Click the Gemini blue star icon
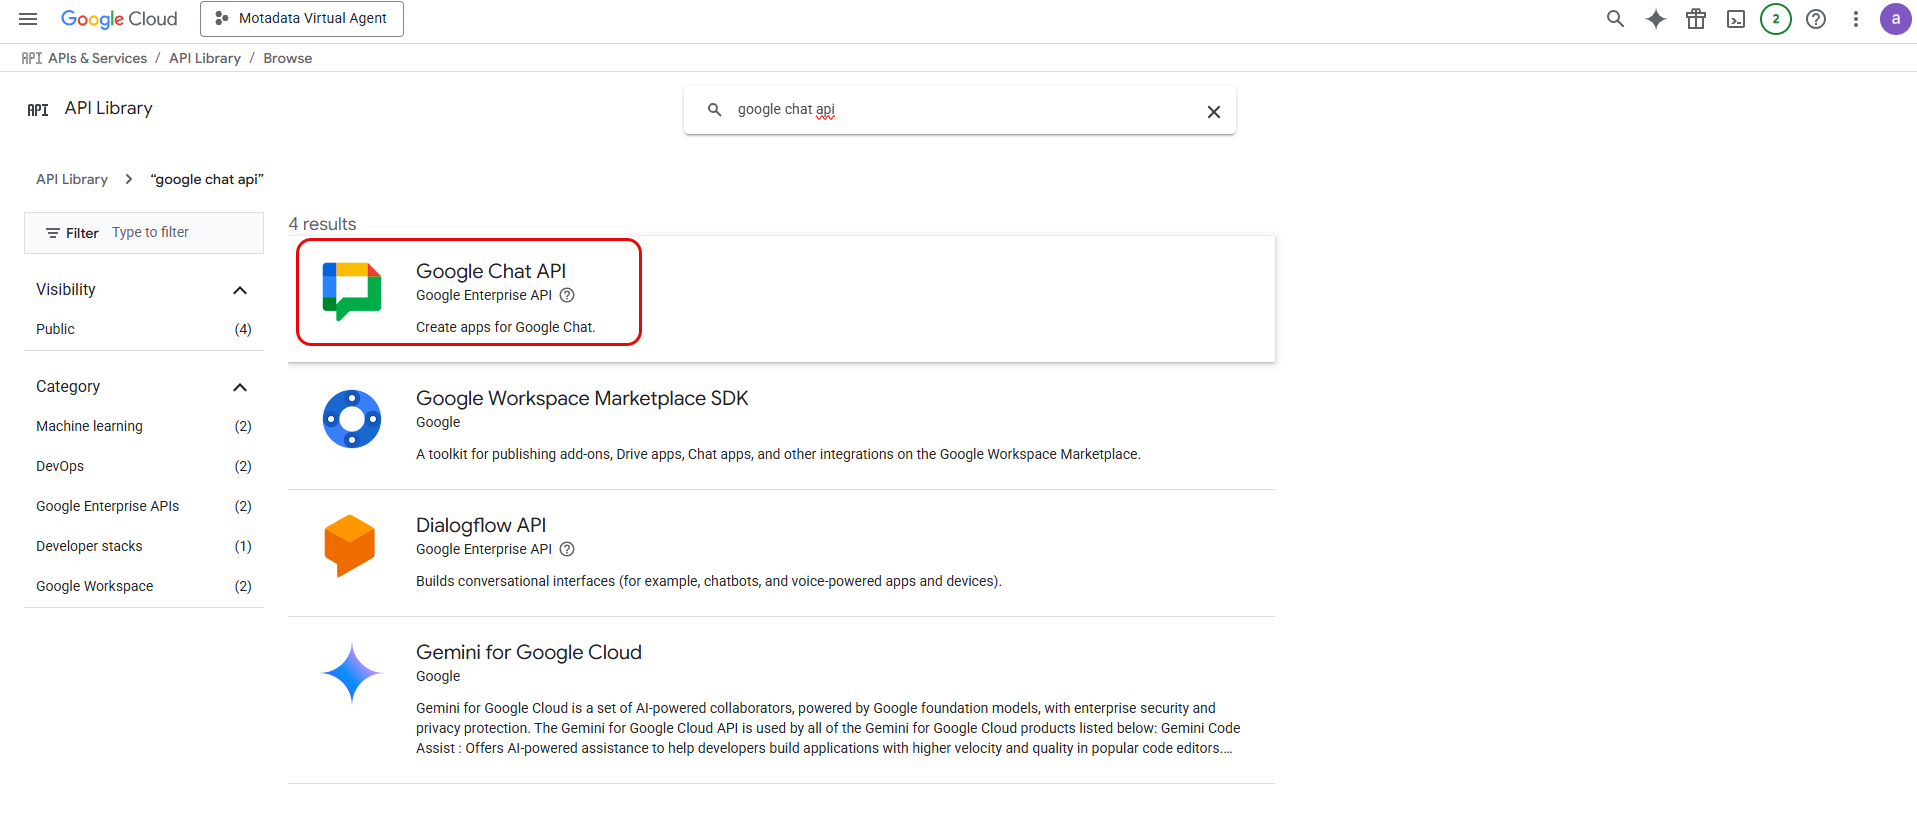Image resolution: width=1917 pixels, height=827 pixels. tap(352, 673)
